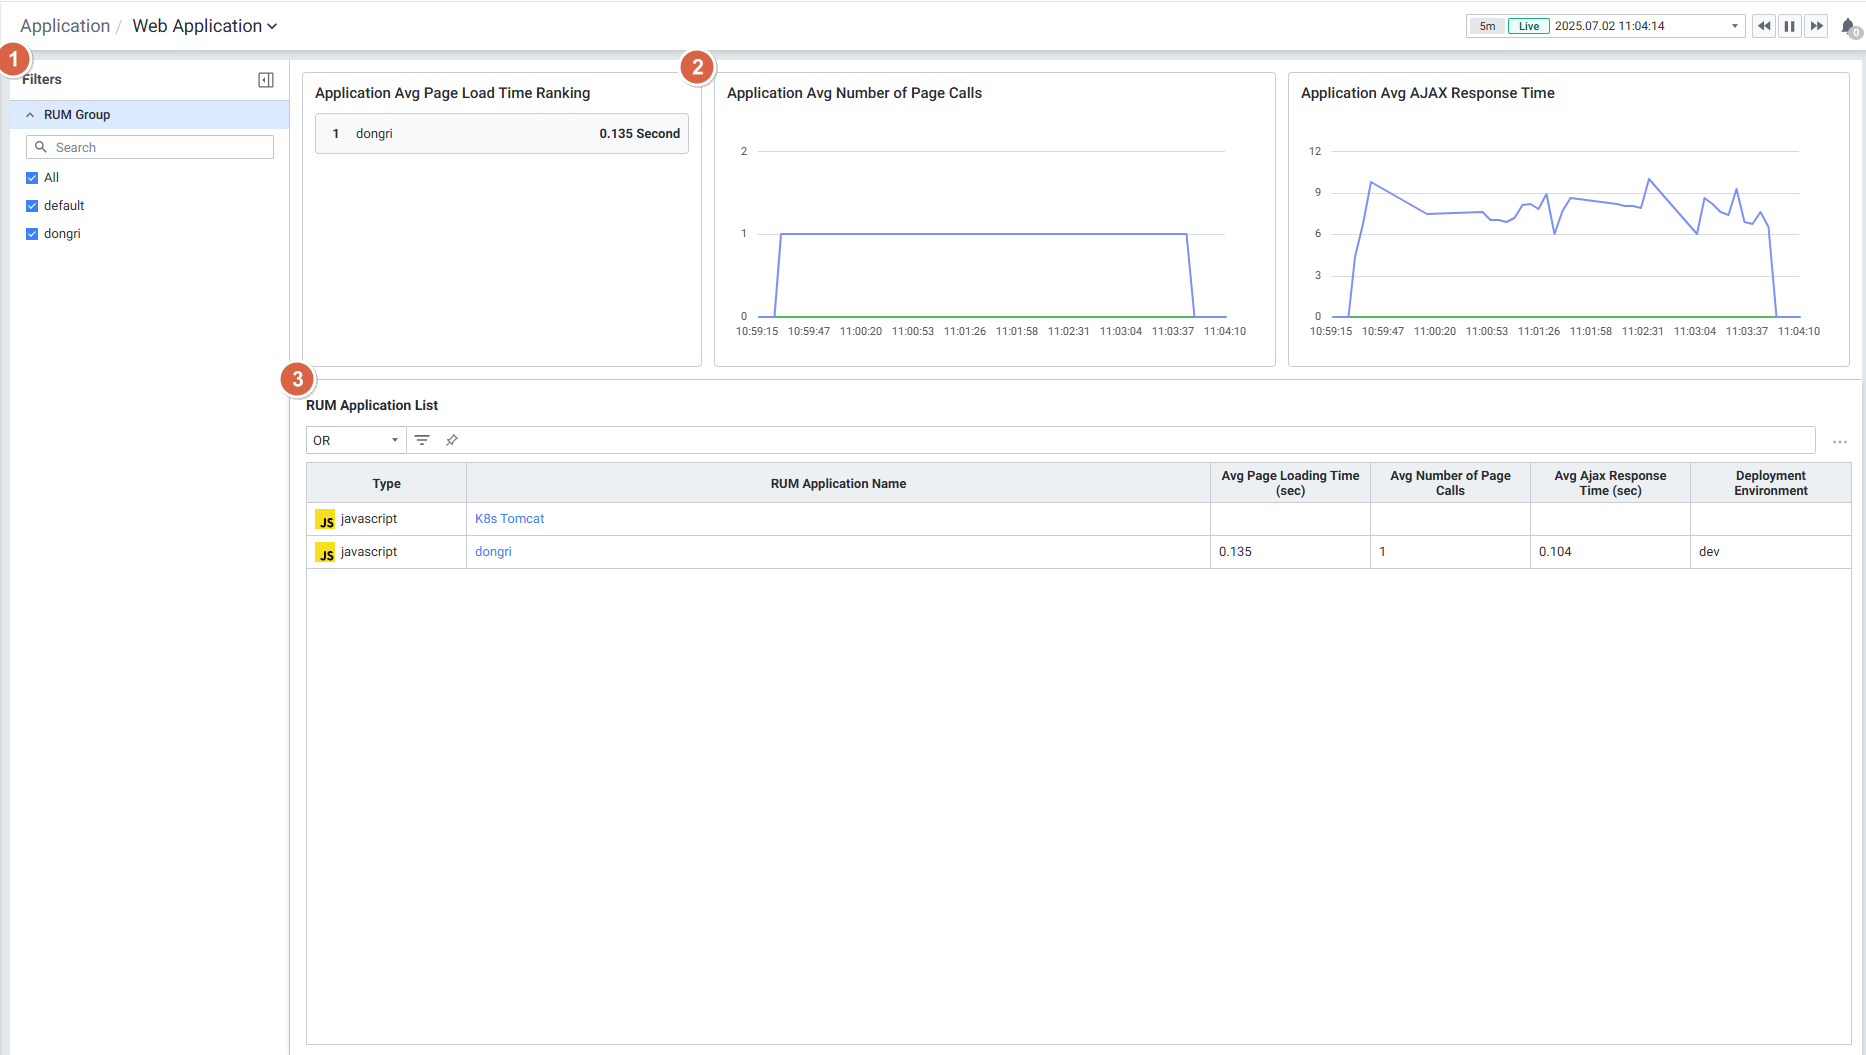This screenshot has height=1055, width=1866.
Task: Collapse the RUM Group section
Action: pos(30,115)
